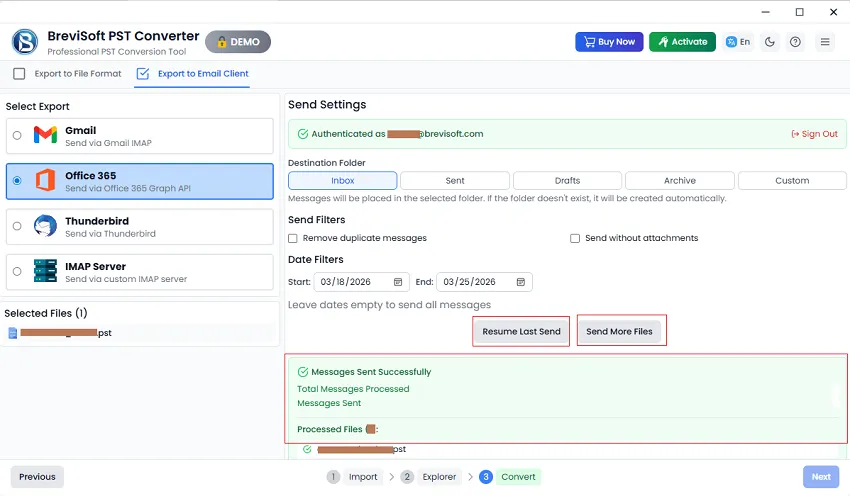Viewport: 850px width, 496px height.
Task: Click the Start date field
Action: pyautogui.click(x=360, y=282)
